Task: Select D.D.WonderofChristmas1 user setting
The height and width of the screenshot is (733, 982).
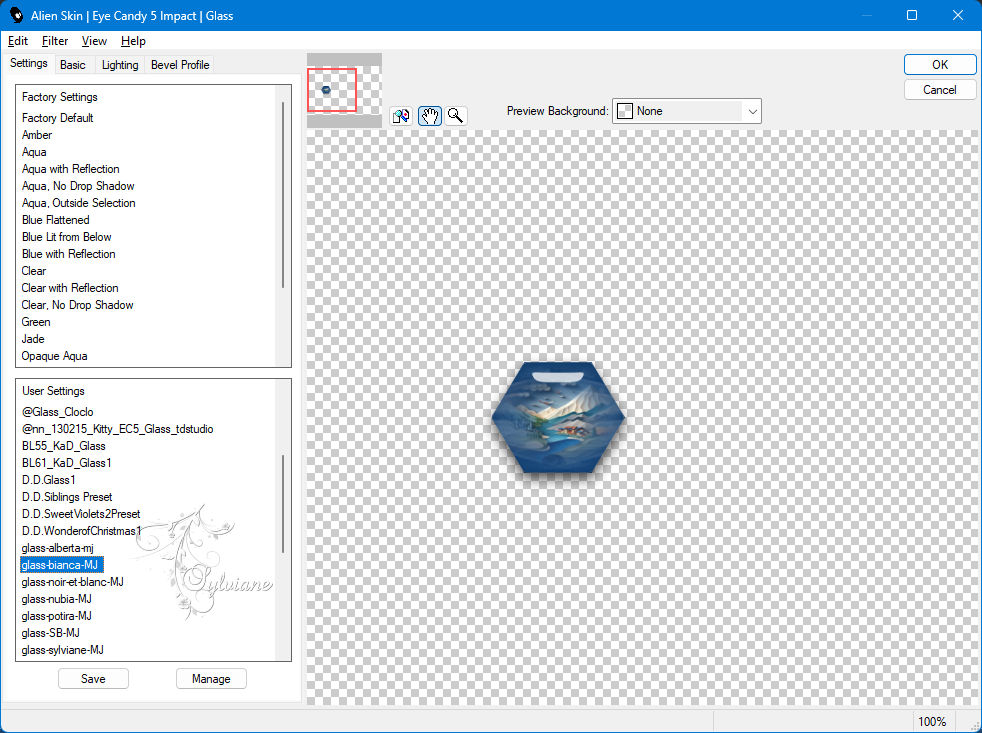Action: pos(81,530)
